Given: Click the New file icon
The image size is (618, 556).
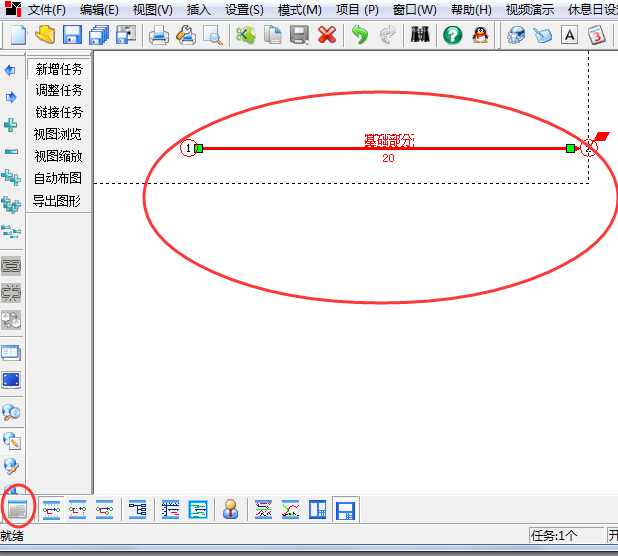Looking at the screenshot, I should [18, 36].
